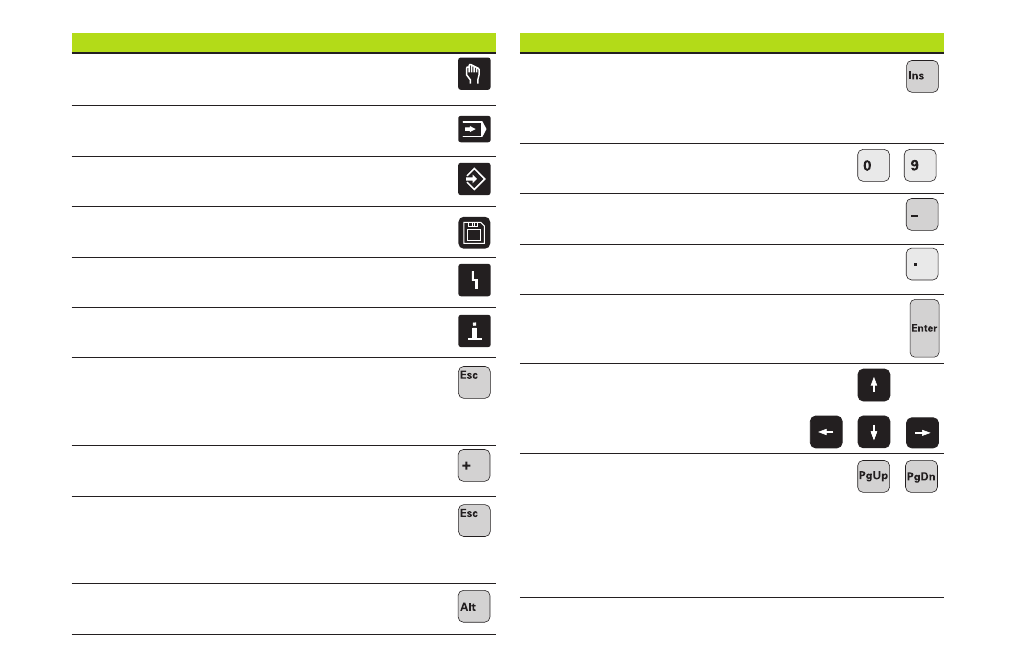The height and width of the screenshot is (655, 1012).
Task: Click the diamond arrow program run icon
Action: [x=474, y=179]
